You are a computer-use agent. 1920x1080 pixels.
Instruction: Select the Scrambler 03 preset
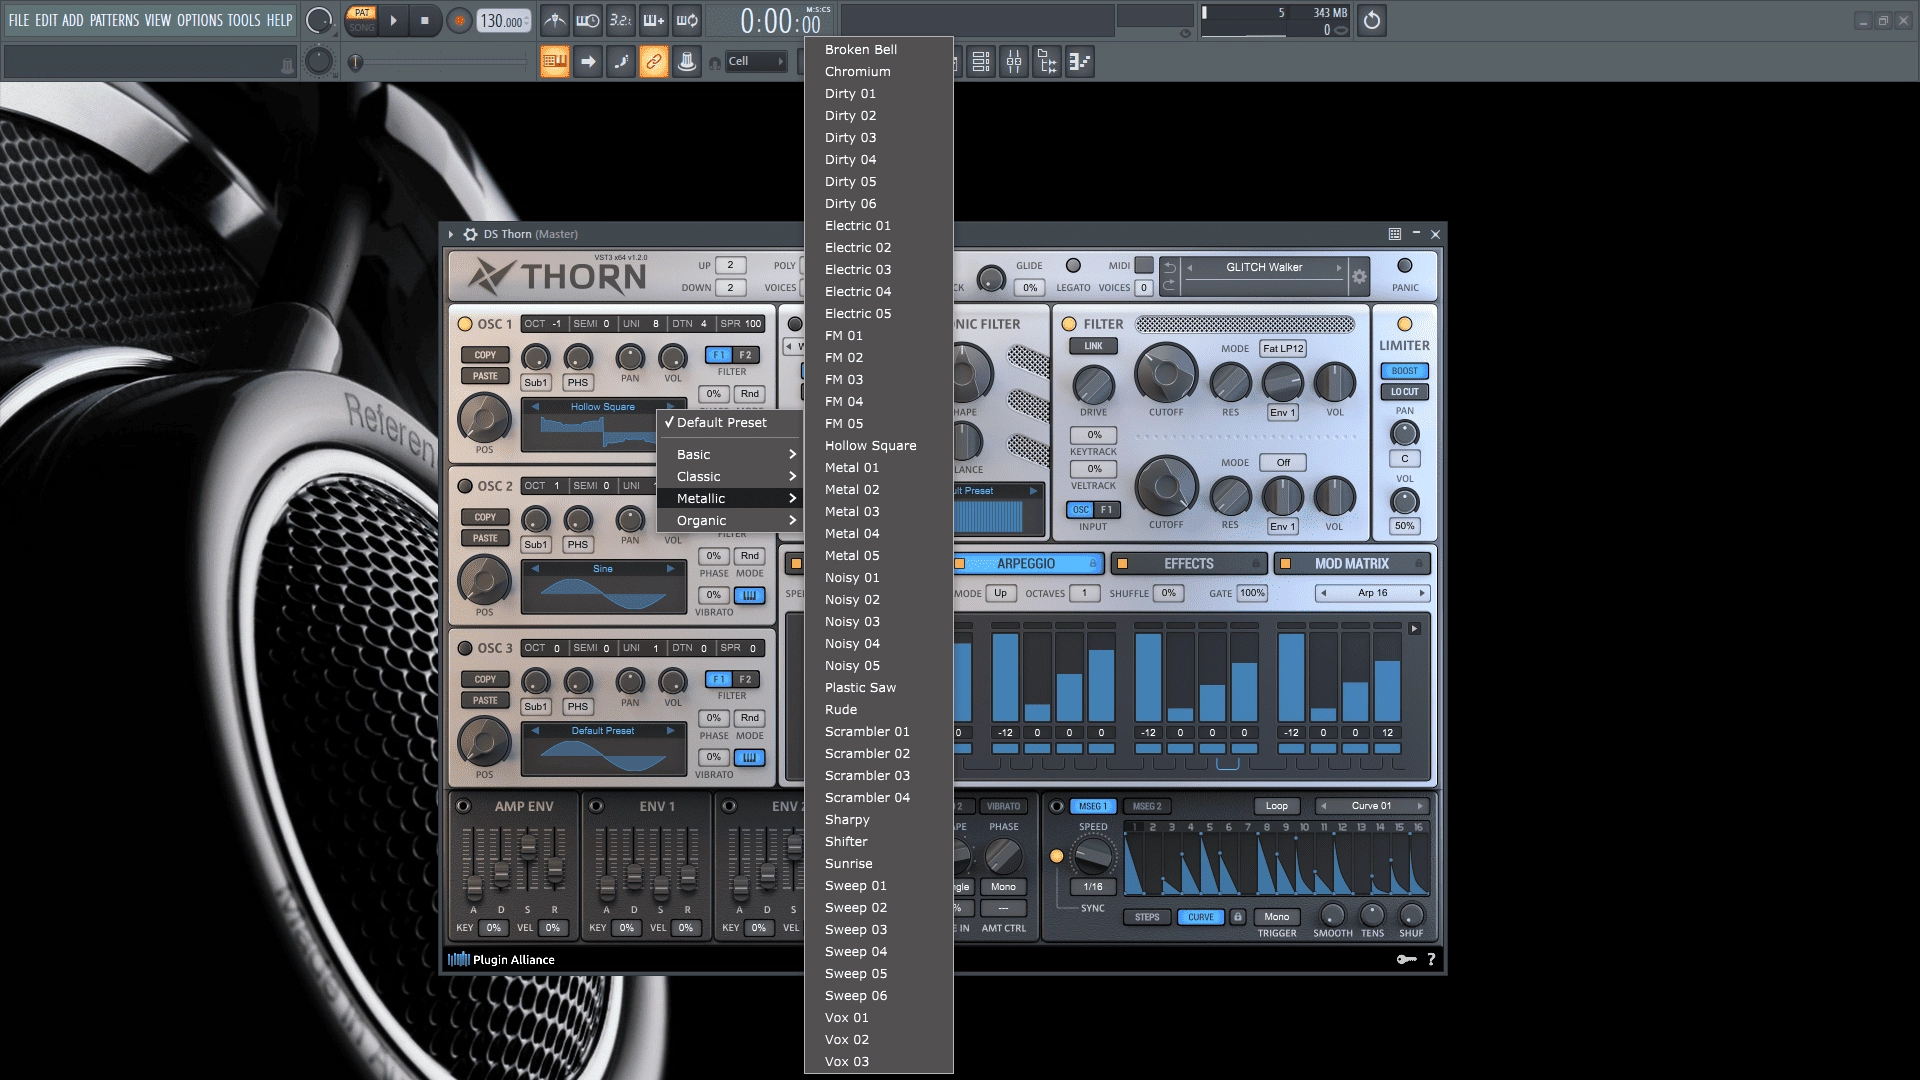(878, 775)
